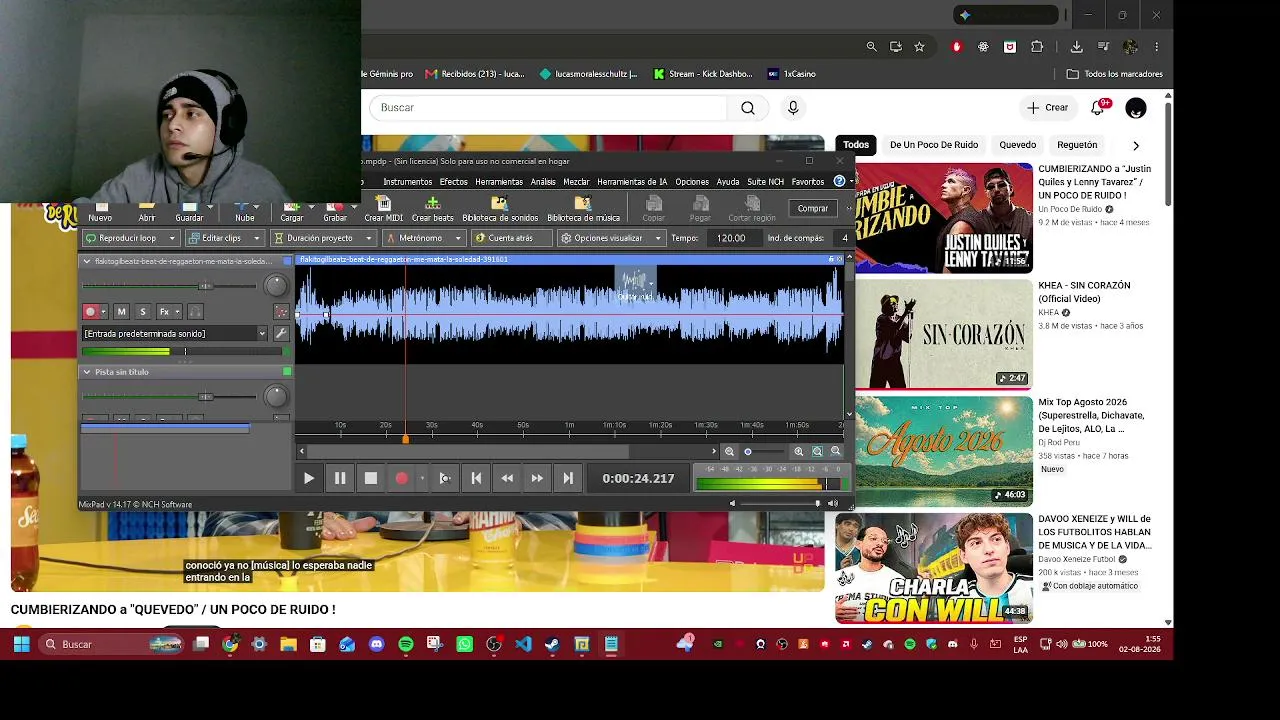Open the Crear beats tool
1280x720 pixels.
click(x=432, y=209)
